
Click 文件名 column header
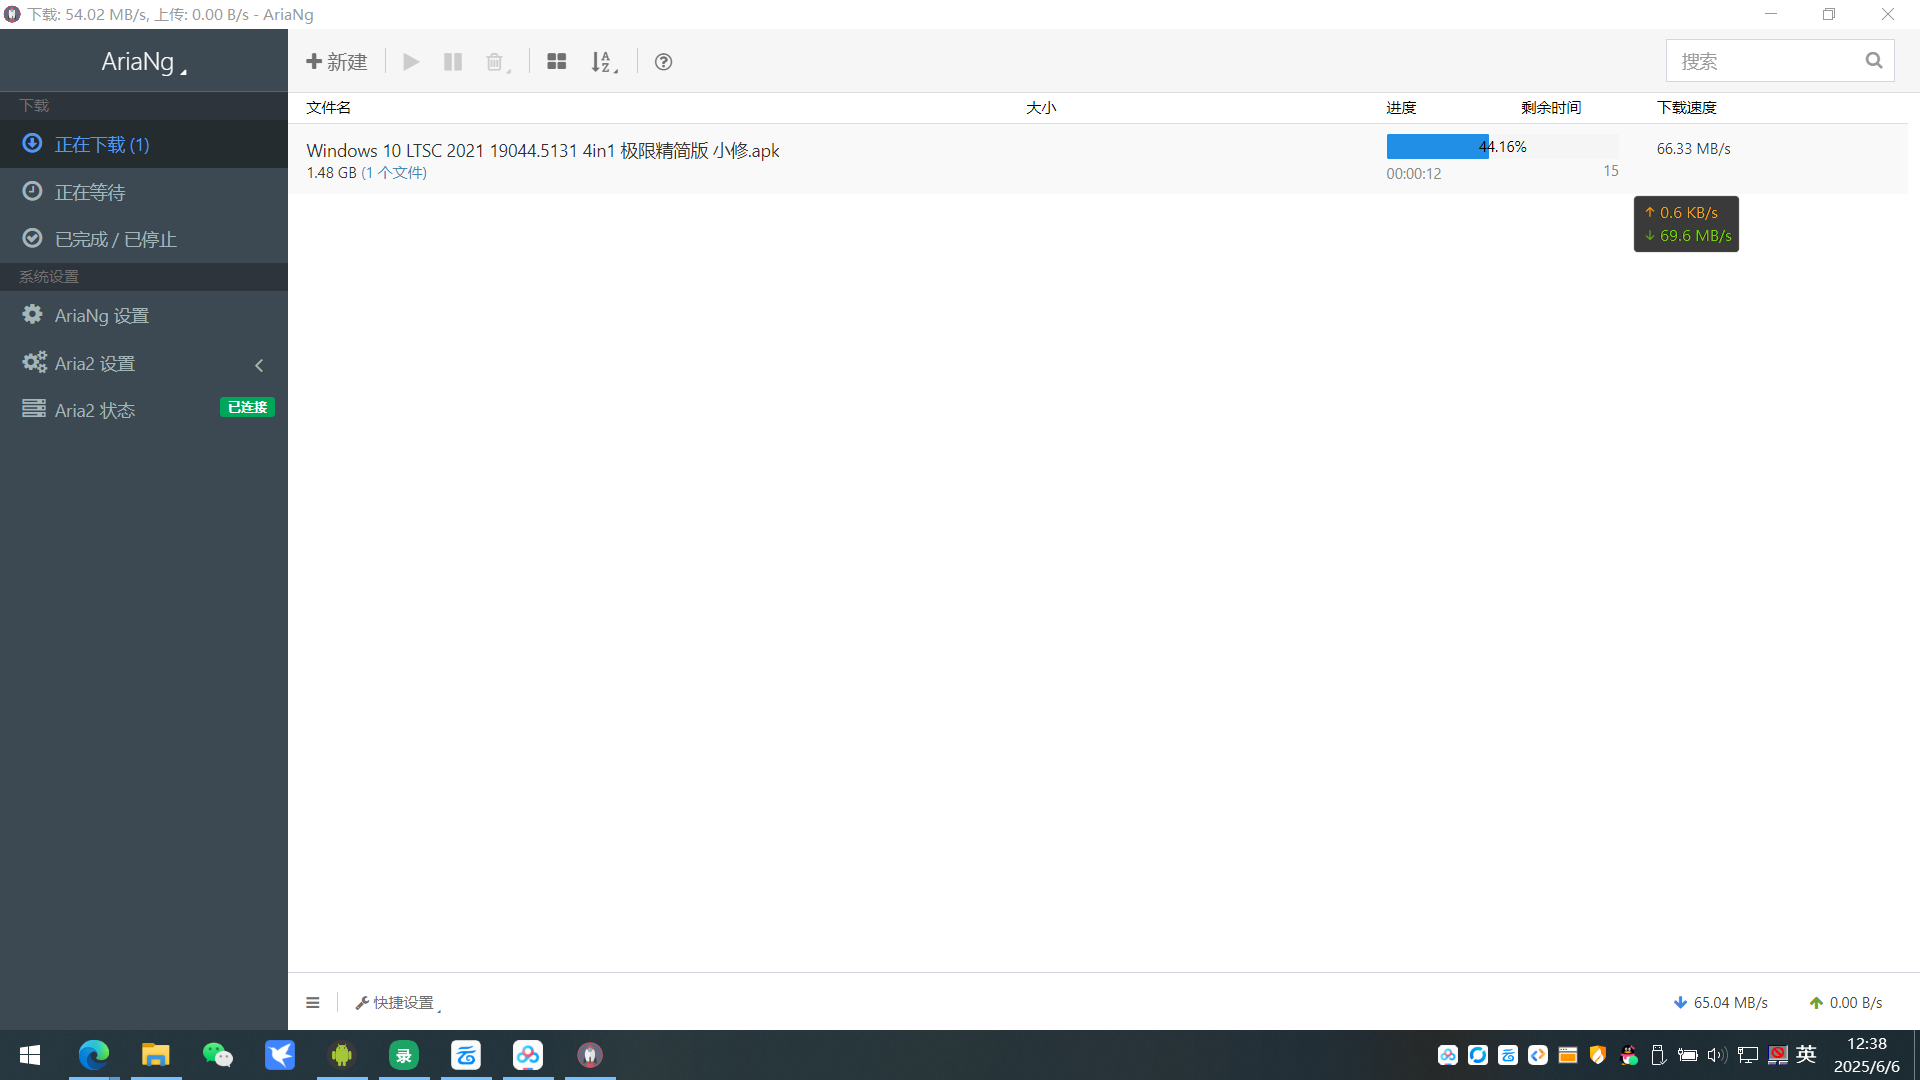click(x=328, y=108)
